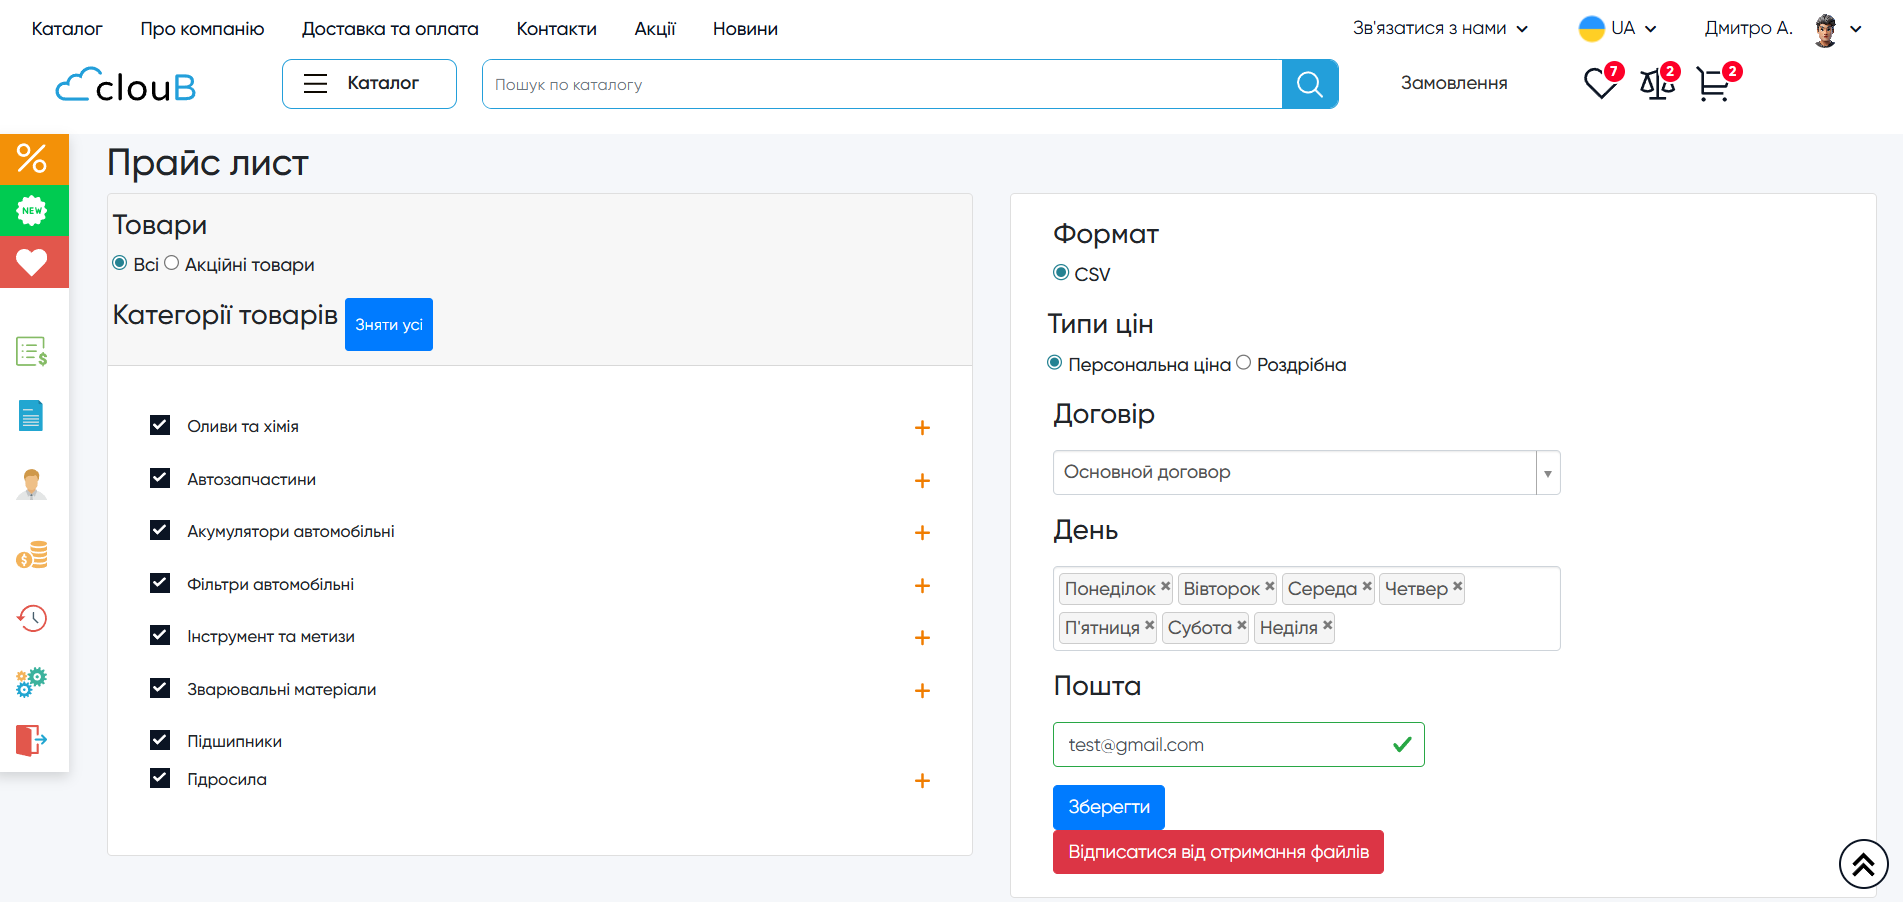This screenshot has width=1903, height=902.
Task: Open the green NEW badge sidebar icon
Action: point(33,210)
